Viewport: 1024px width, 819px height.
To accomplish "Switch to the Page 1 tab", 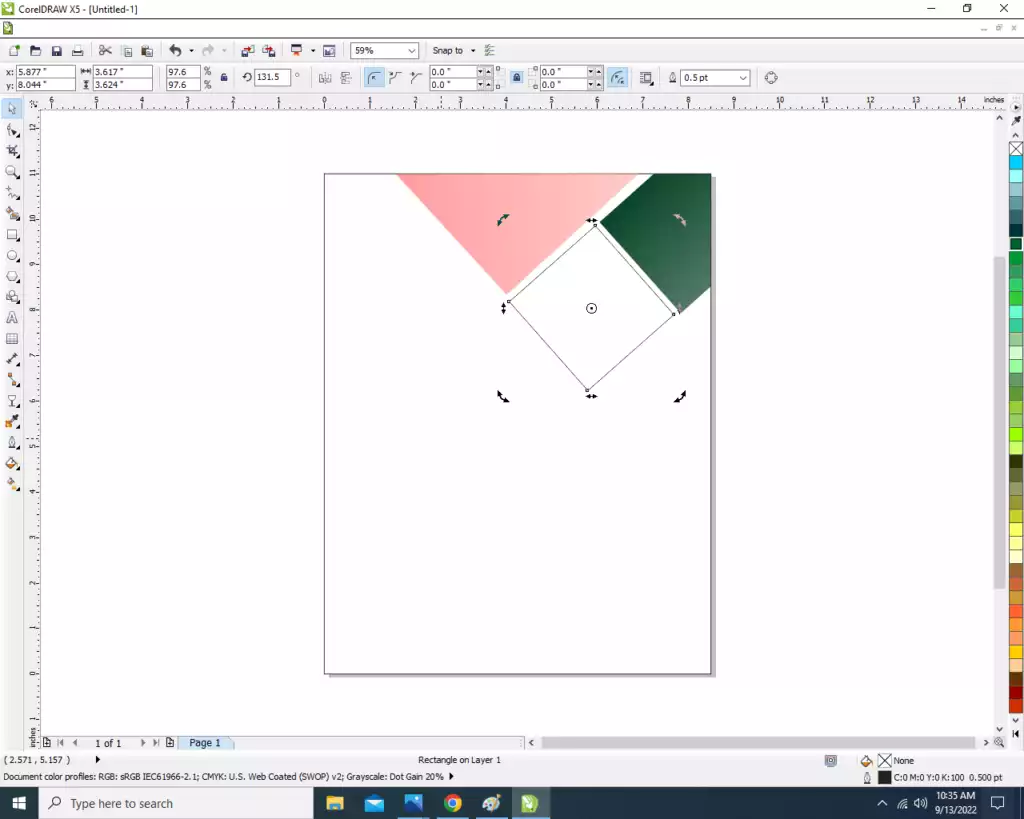I will click(x=204, y=743).
